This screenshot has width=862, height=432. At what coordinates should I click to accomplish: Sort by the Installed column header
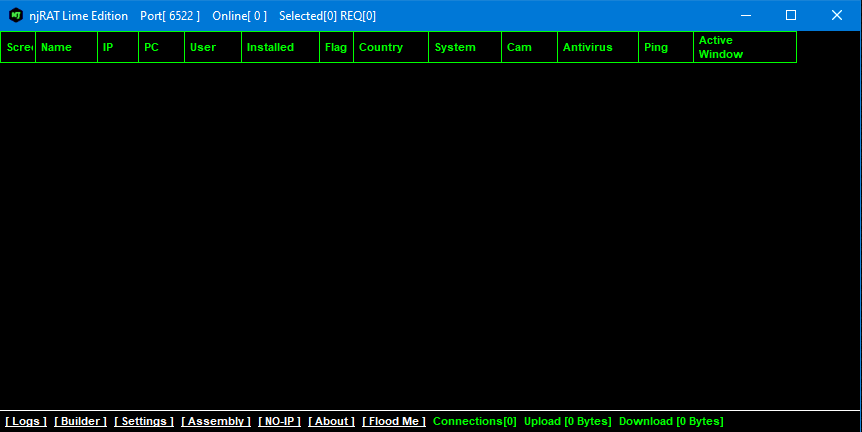tap(280, 47)
